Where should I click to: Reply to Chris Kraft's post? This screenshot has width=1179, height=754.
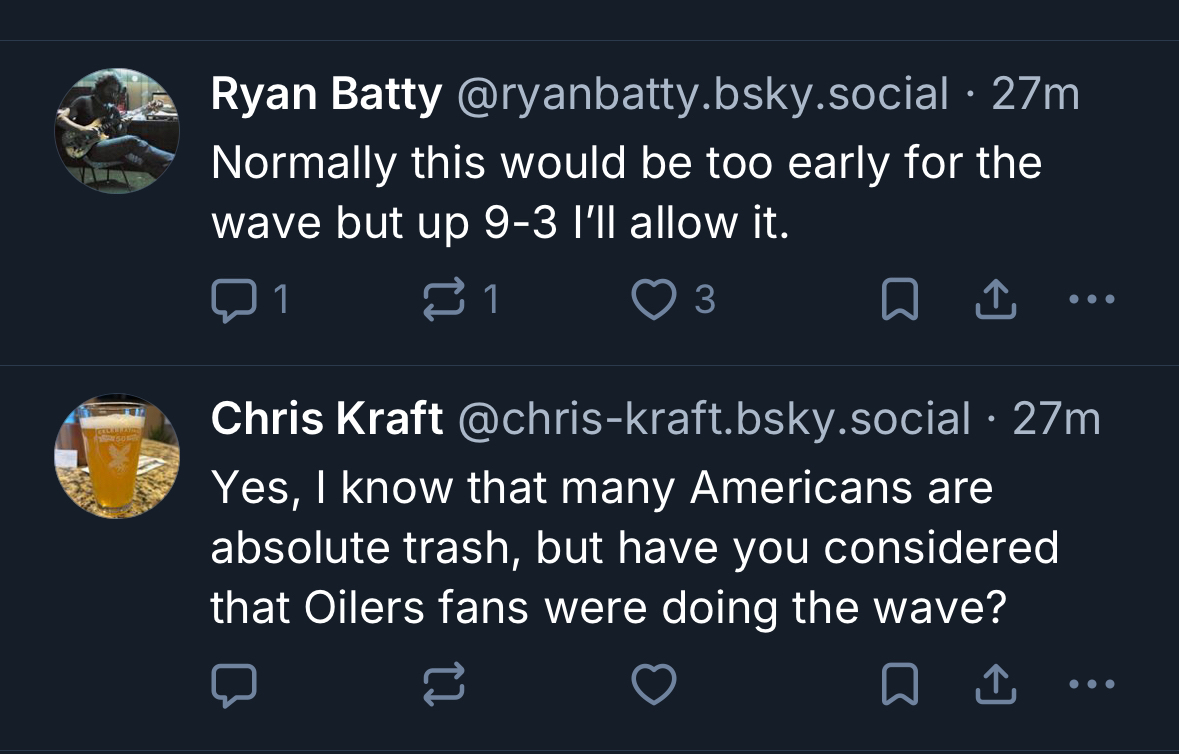click(x=235, y=684)
